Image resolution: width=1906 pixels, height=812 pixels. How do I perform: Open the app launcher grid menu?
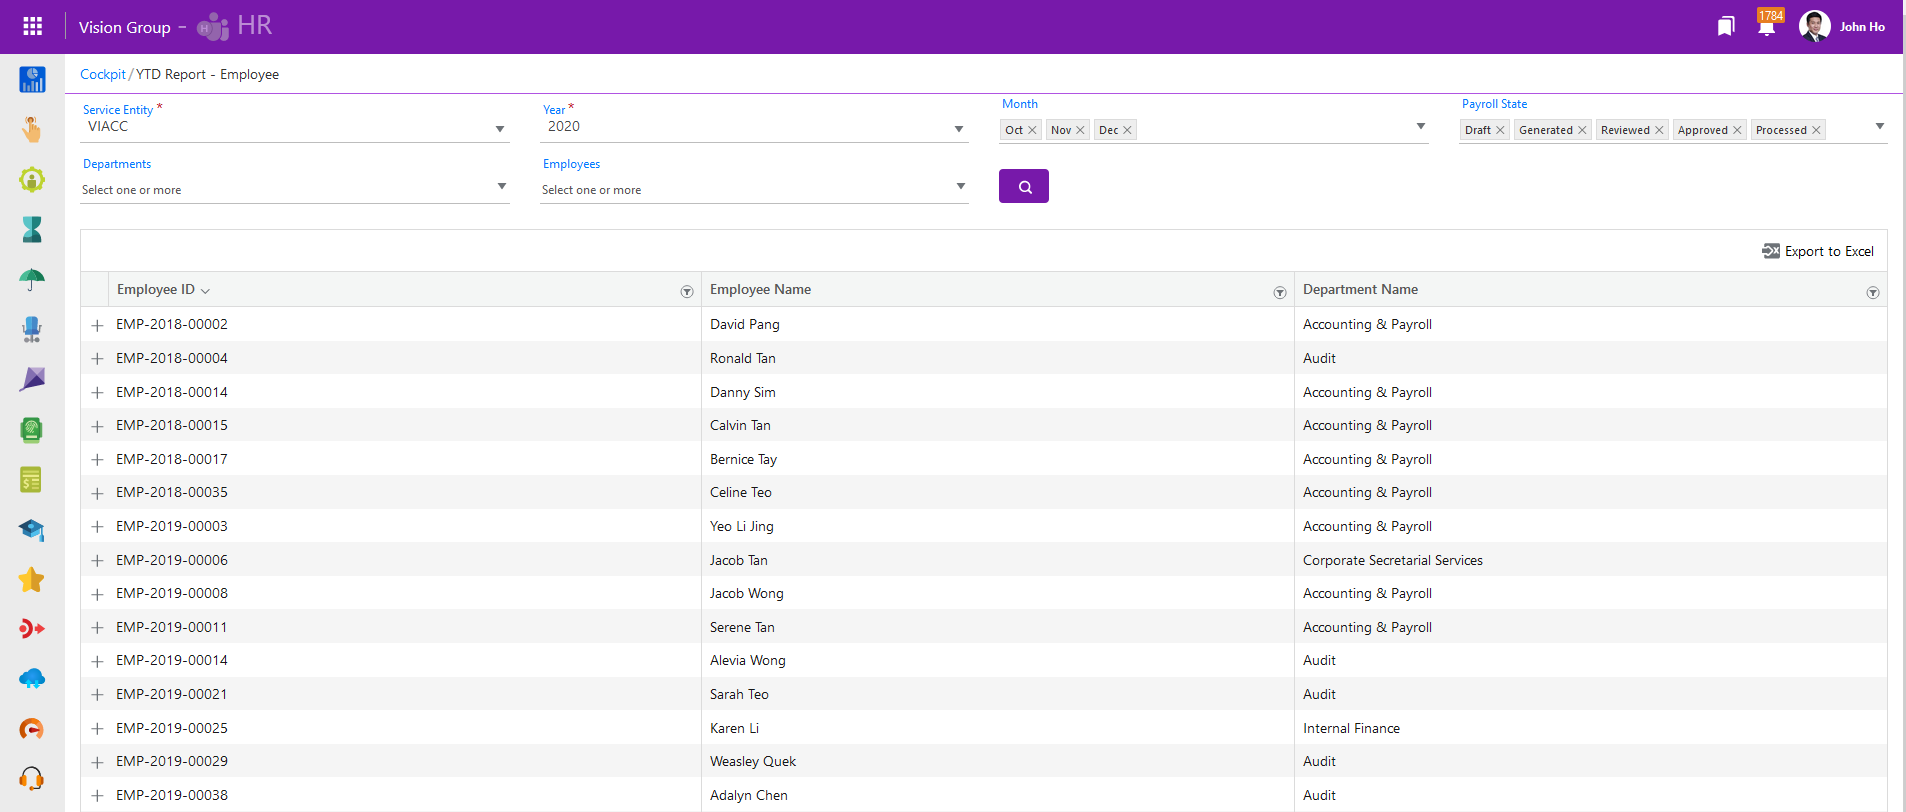(32, 26)
